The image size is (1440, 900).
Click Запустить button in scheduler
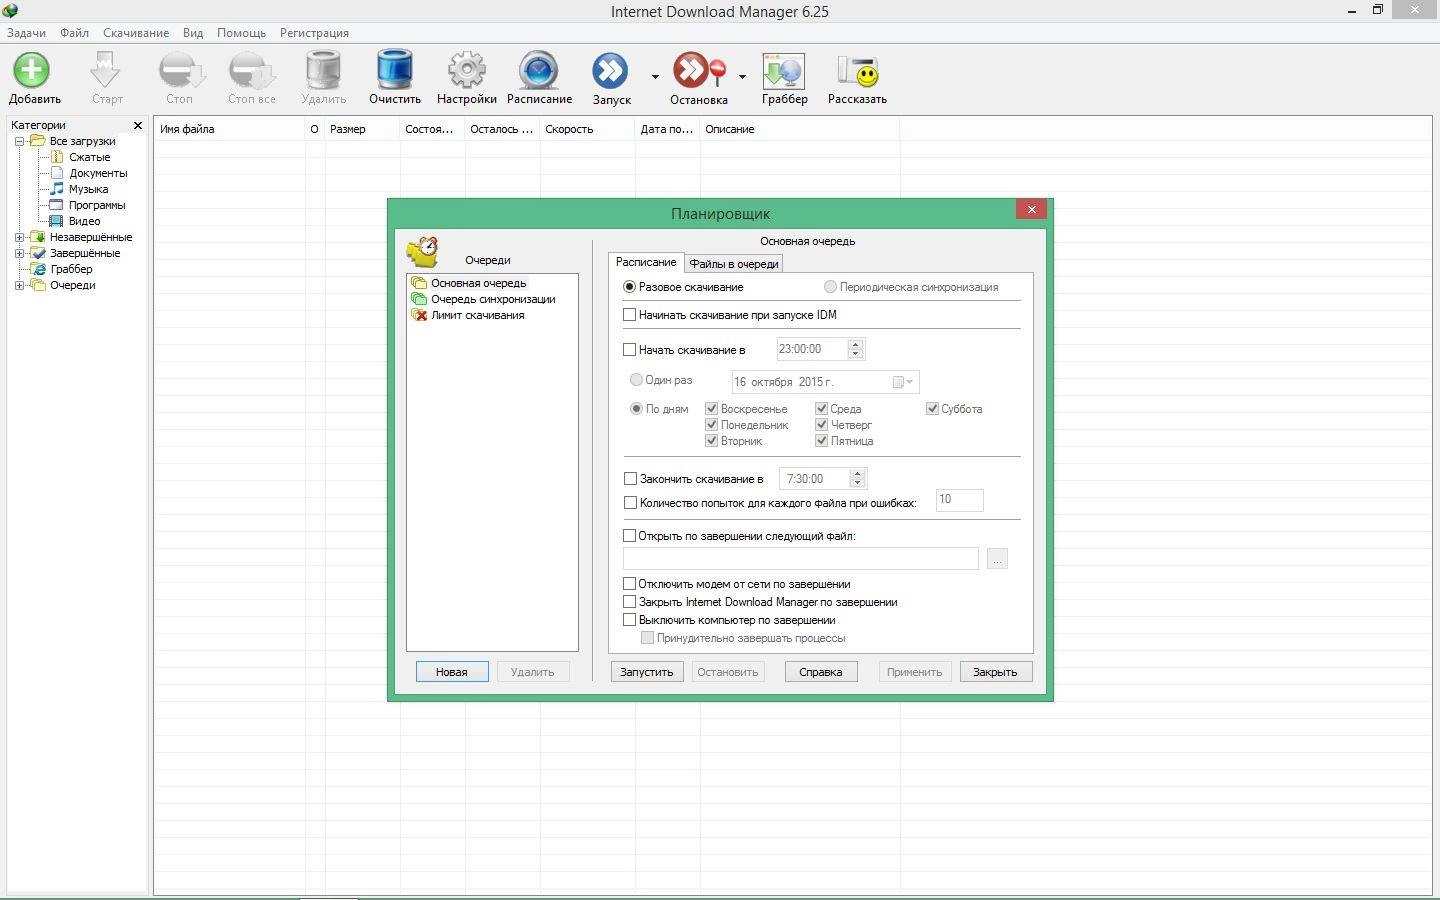click(x=647, y=672)
